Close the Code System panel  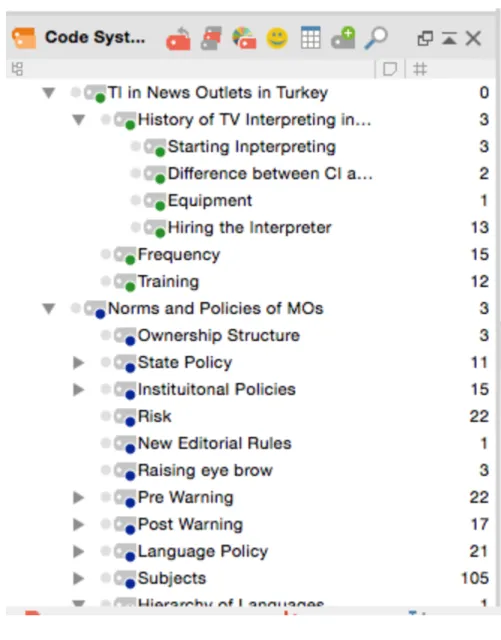click(473, 39)
